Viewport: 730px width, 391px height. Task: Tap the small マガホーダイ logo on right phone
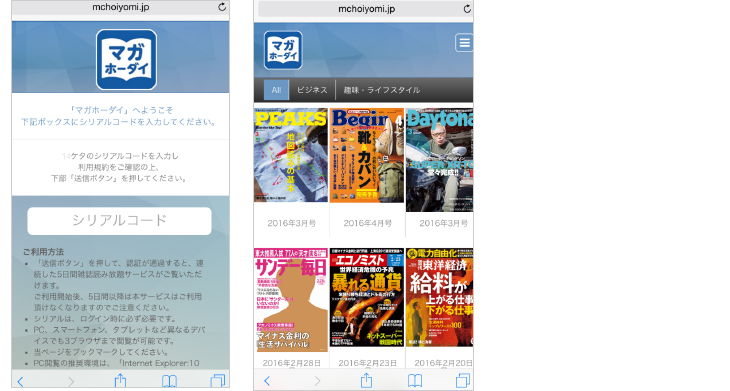283,50
